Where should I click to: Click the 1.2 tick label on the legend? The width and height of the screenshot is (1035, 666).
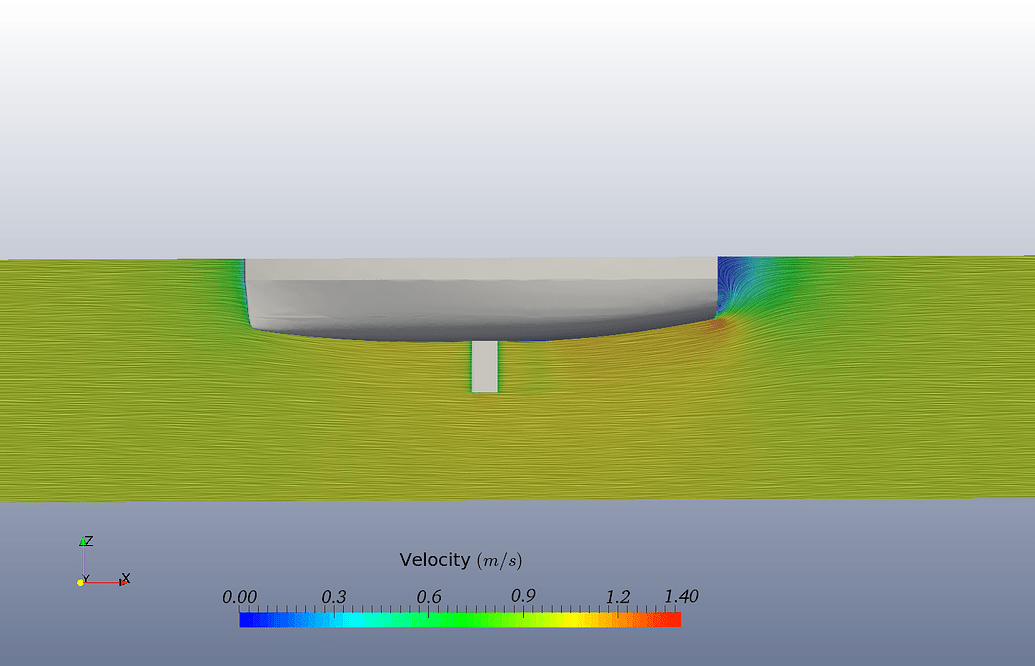[620, 594]
